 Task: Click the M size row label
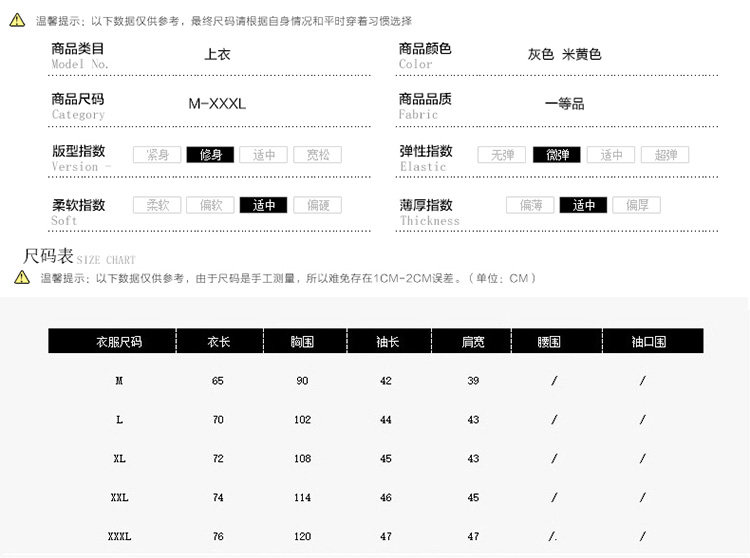coord(119,381)
